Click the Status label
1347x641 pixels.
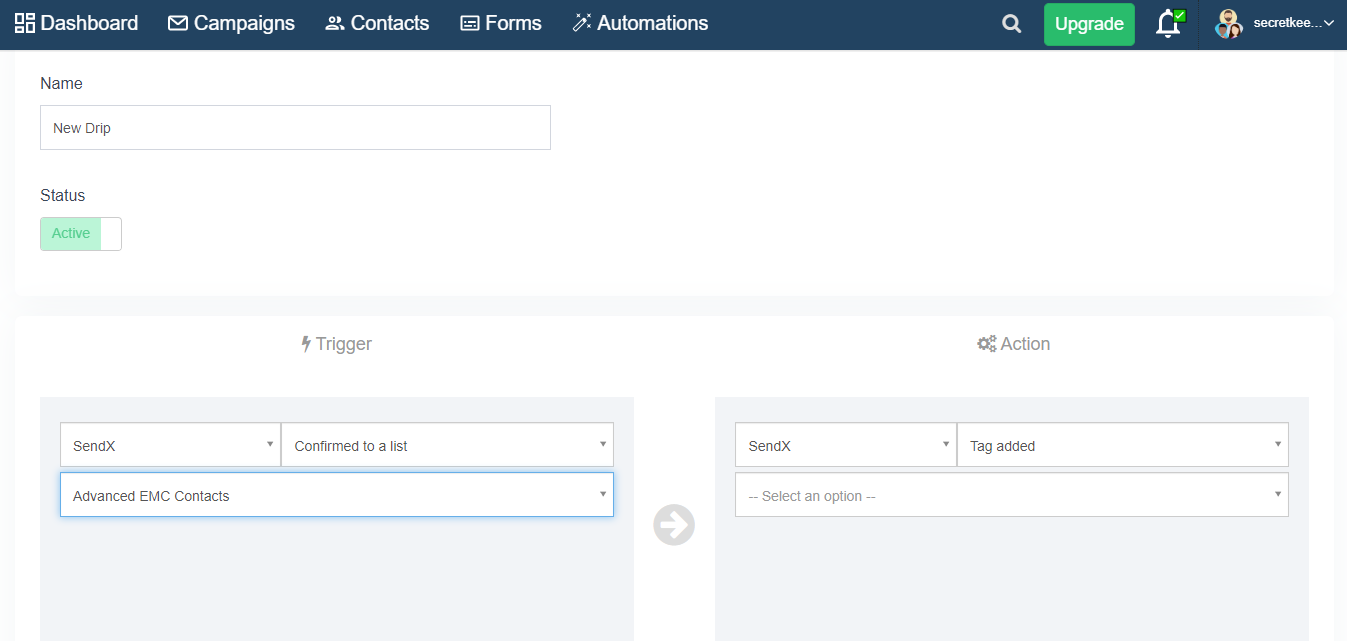(x=63, y=195)
